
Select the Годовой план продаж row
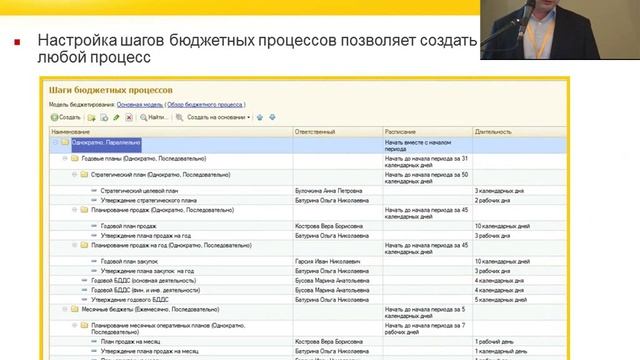pos(308,226)
